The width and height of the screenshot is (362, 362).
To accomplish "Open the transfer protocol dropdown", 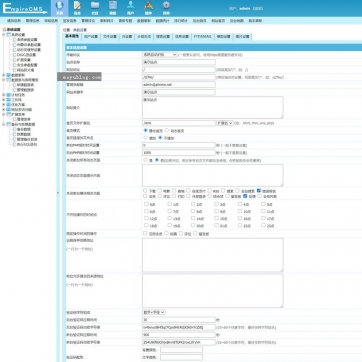I will click(160, 54).
